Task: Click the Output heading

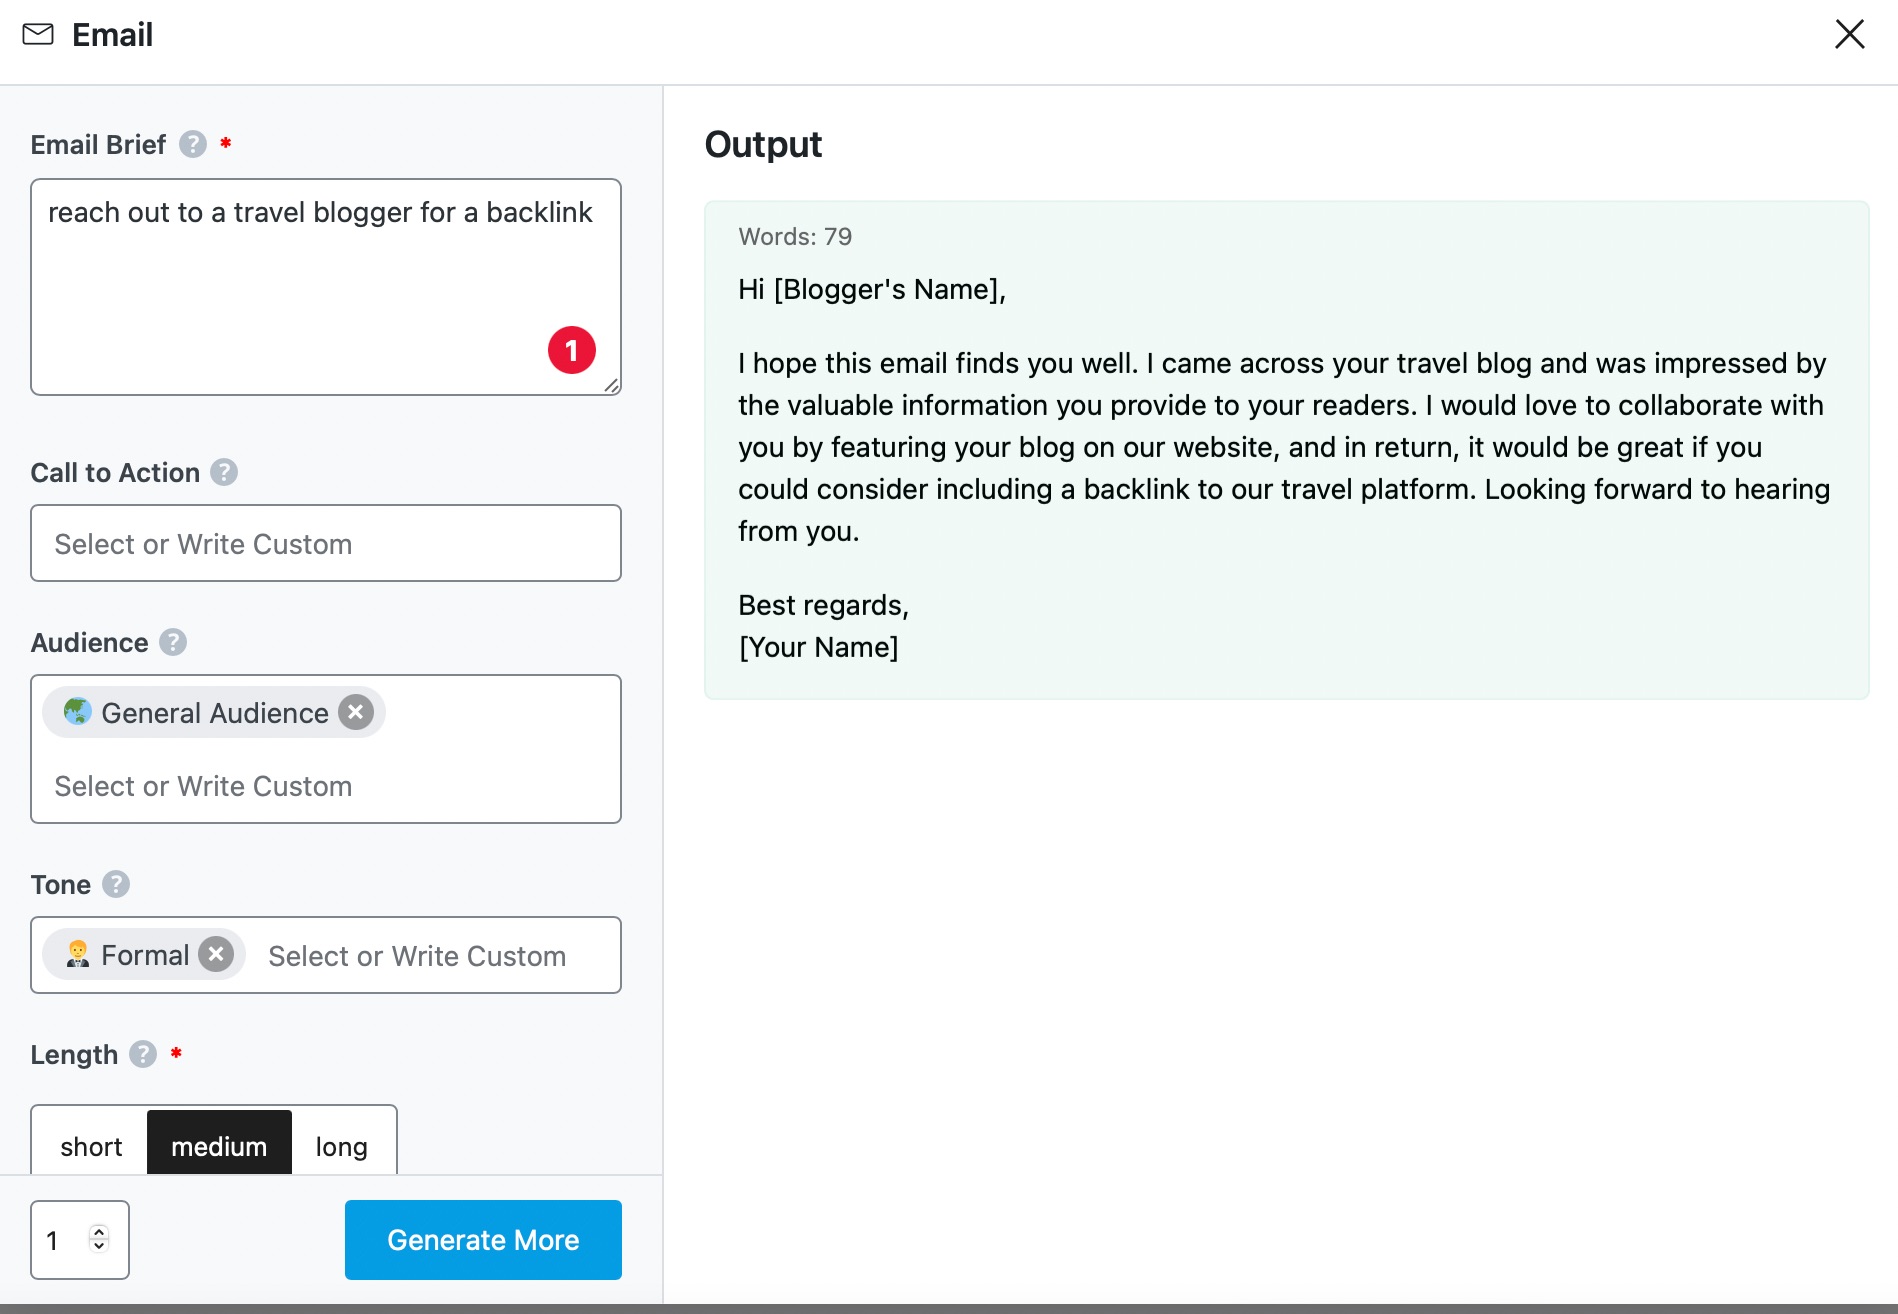Action: 763,144
